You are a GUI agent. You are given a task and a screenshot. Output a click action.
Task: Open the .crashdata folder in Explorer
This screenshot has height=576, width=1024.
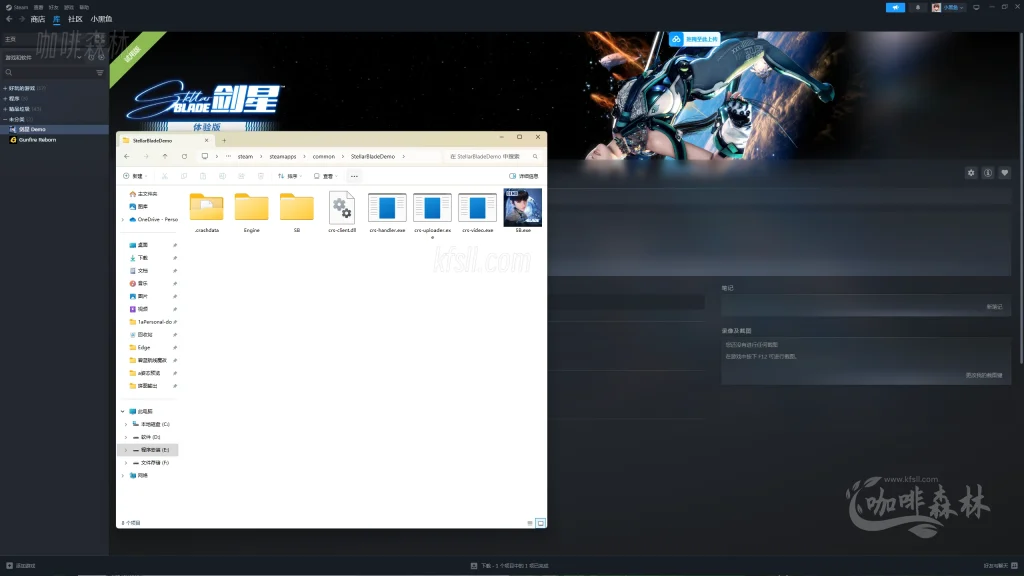tap(206, 213)
